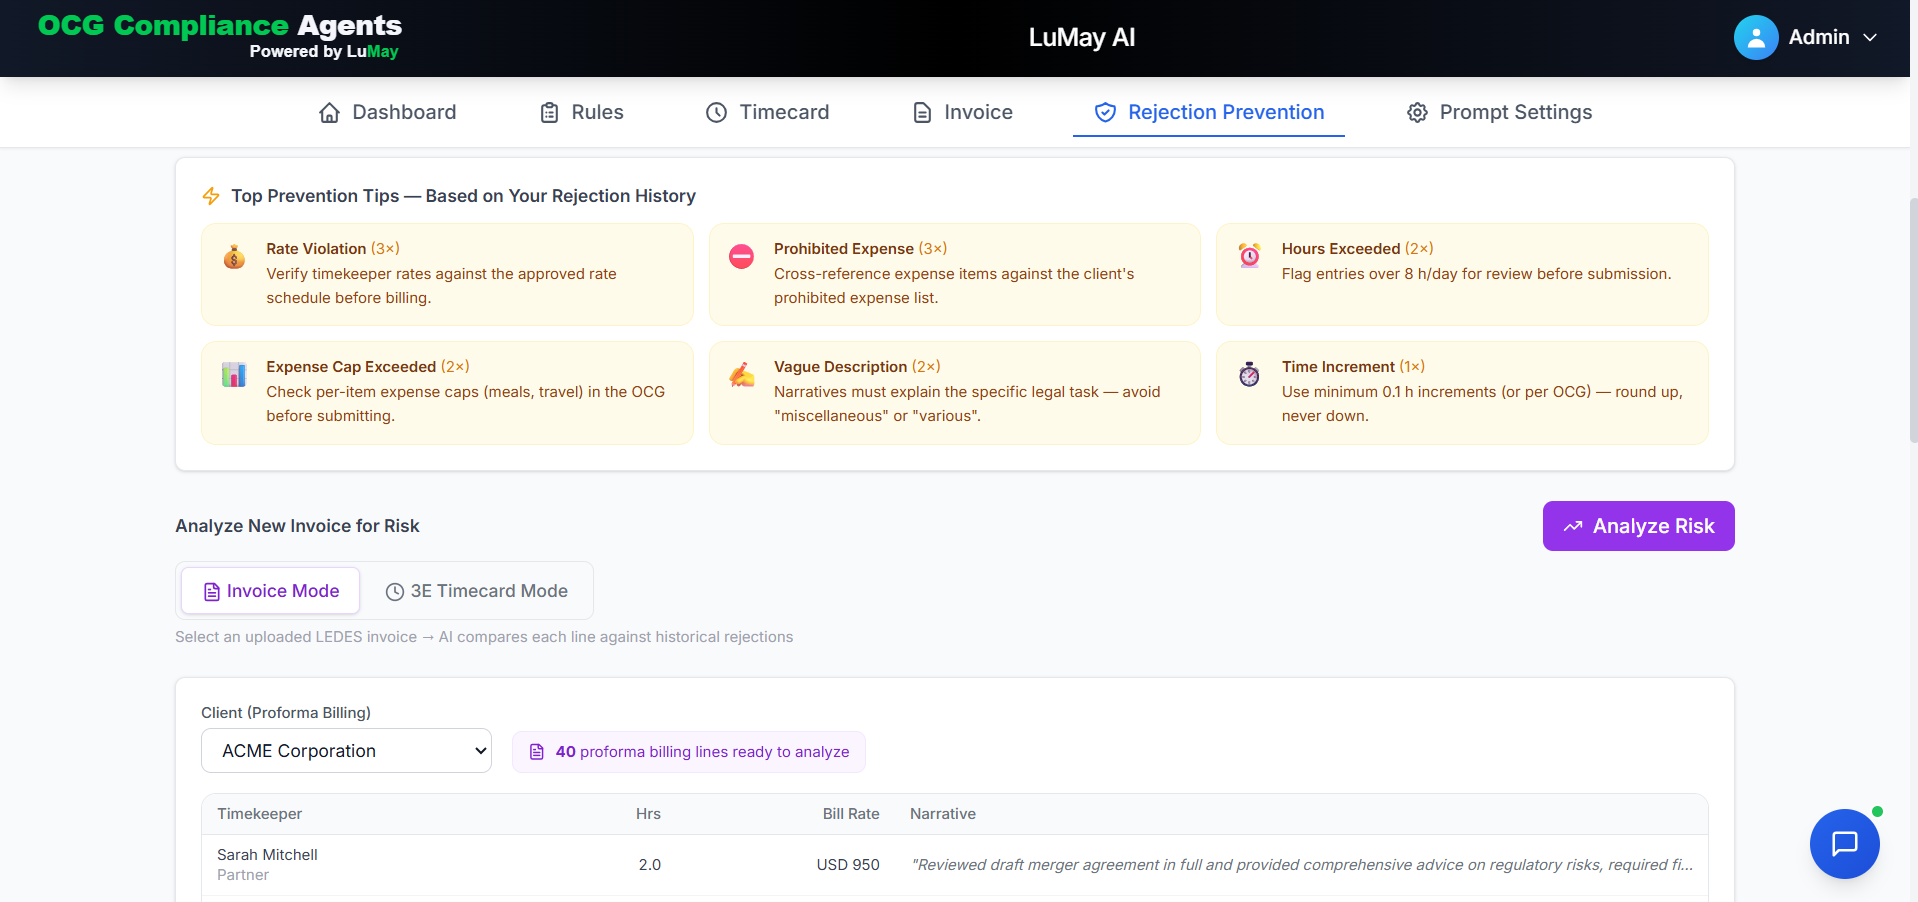Image resolution: width=1918 pixels, height=902 pixels.
Task: Click the Rate Violation money bag icon
Action: [234, 257]
